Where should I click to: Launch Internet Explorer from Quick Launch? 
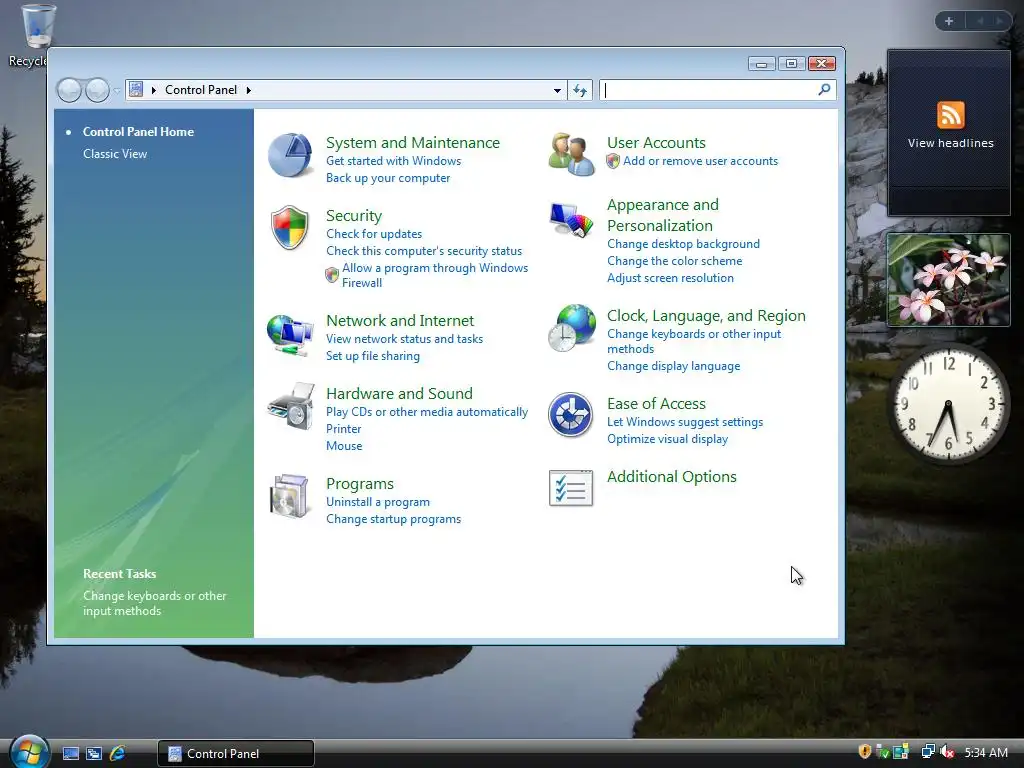[118, 754]
